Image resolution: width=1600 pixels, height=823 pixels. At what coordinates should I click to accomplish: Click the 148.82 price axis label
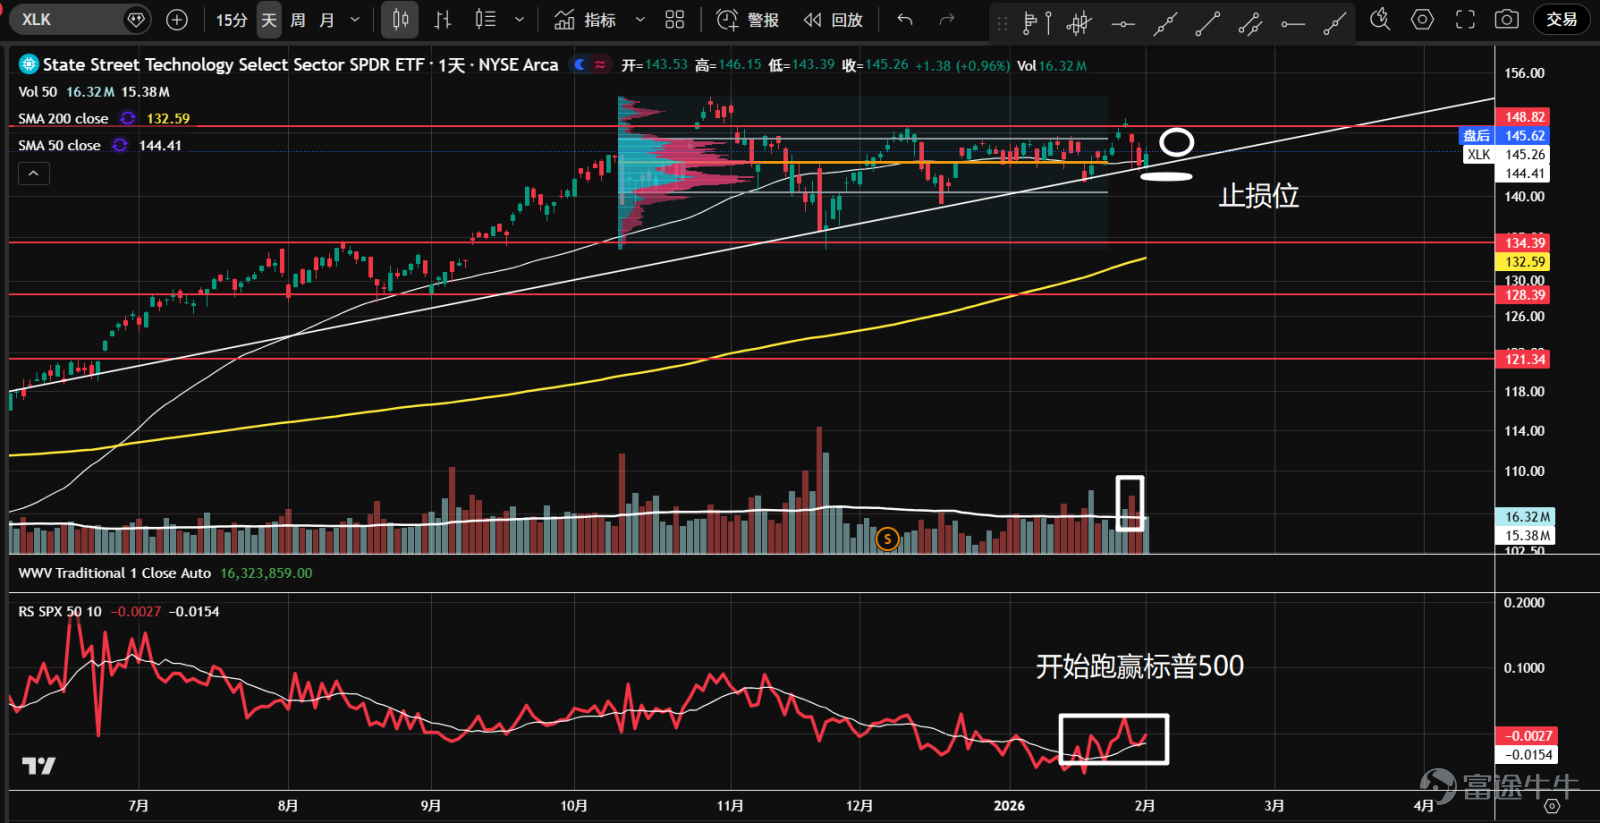(x=1525, y=117)
